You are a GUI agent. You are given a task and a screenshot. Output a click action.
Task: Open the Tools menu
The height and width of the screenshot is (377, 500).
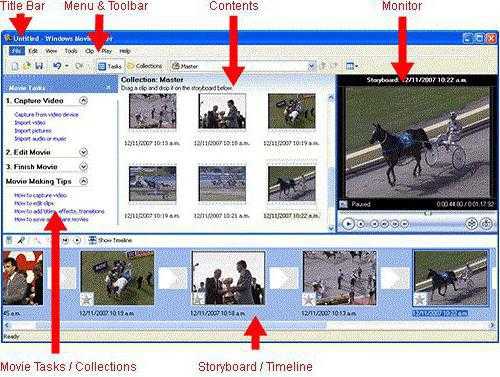coord(71,51)
